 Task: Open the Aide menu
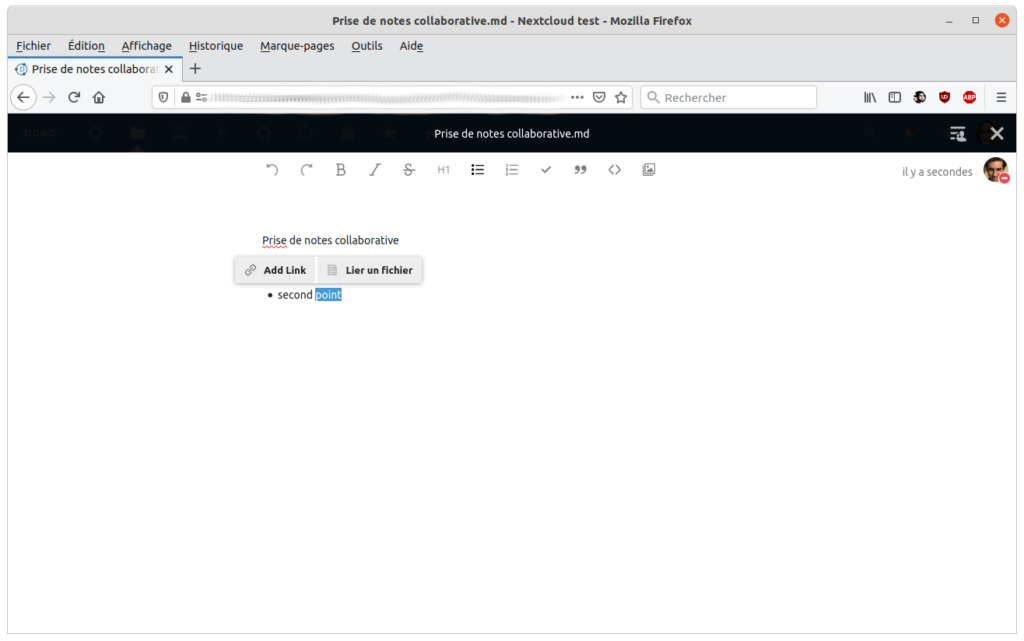point(411,46)
